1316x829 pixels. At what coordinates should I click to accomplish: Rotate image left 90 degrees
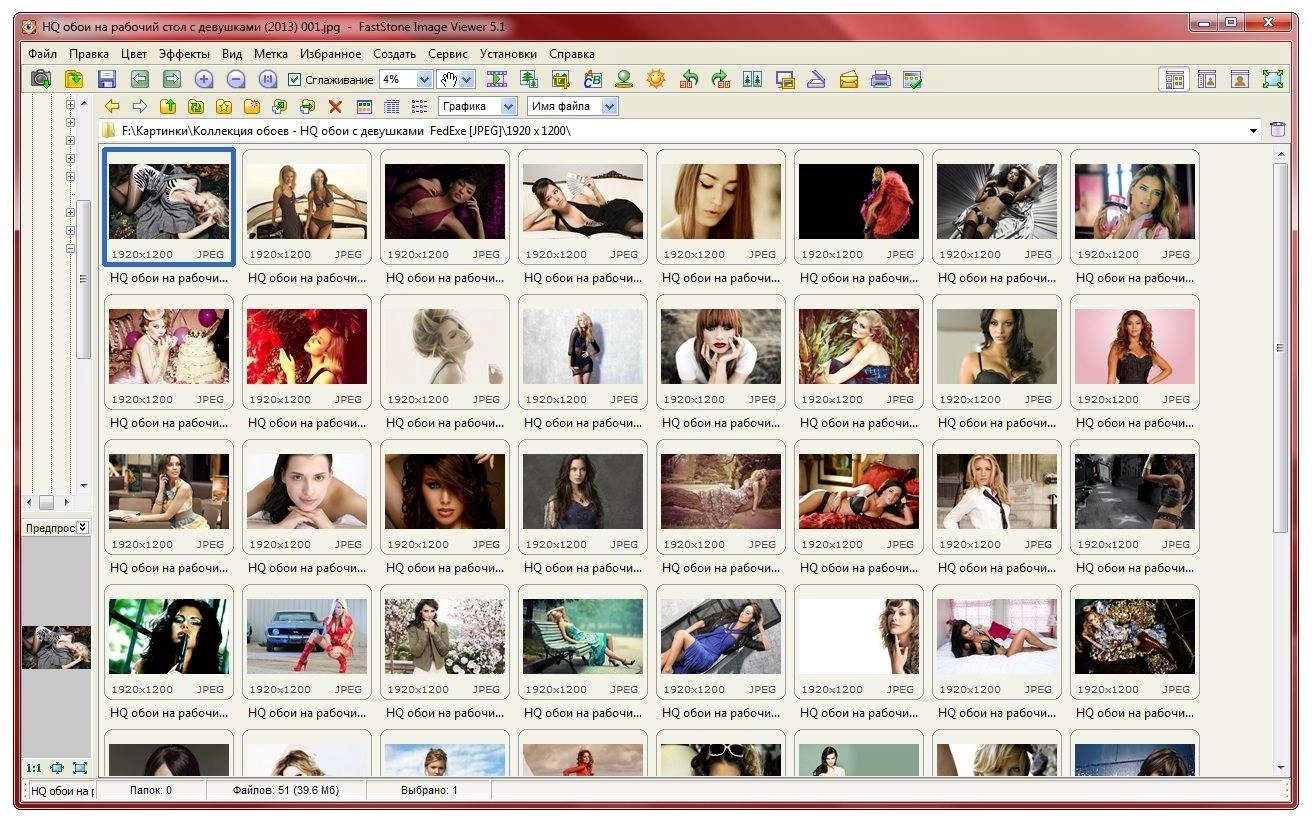(x=689, y=79)
